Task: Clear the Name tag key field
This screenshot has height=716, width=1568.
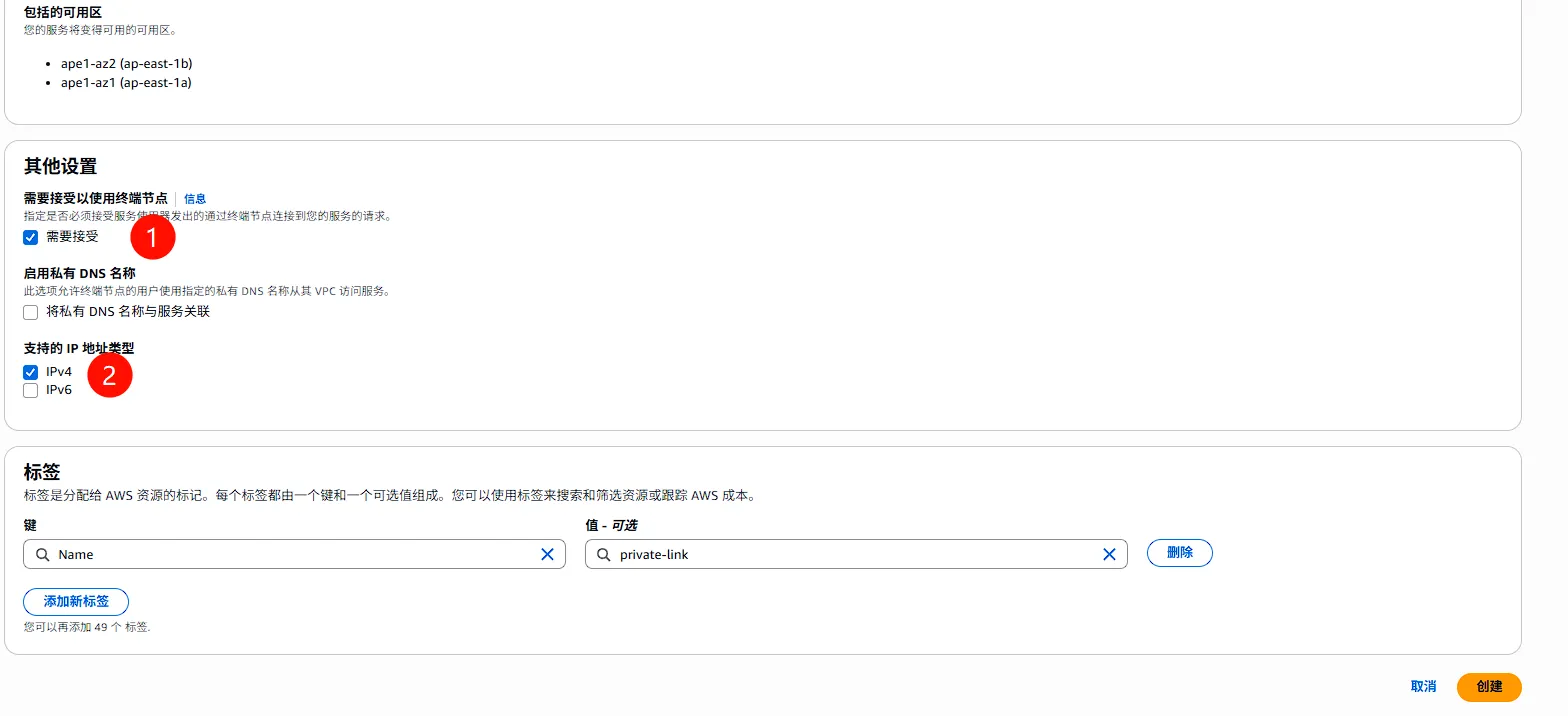Action: [547, 554]
